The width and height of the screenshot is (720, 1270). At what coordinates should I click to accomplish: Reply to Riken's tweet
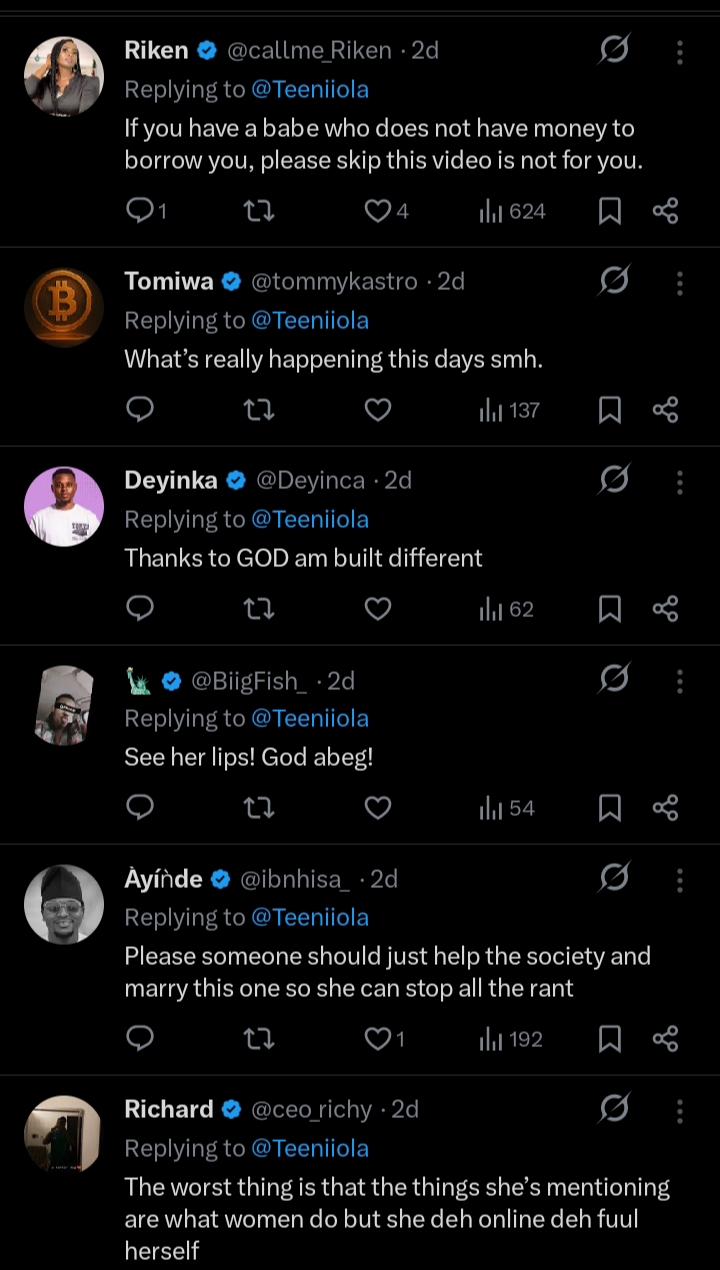[x=141, y=210]
